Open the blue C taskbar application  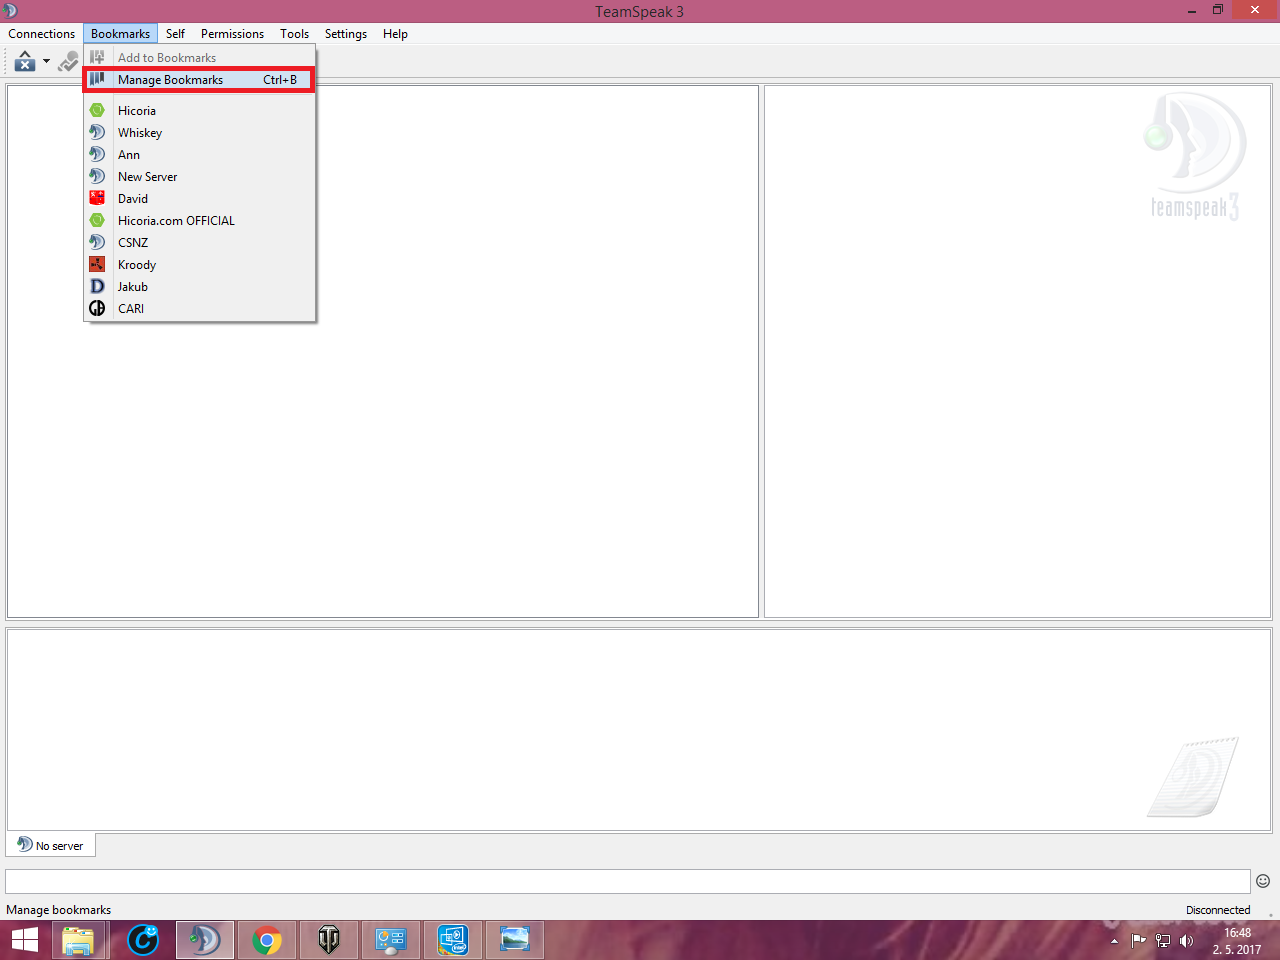click(143, 940)
